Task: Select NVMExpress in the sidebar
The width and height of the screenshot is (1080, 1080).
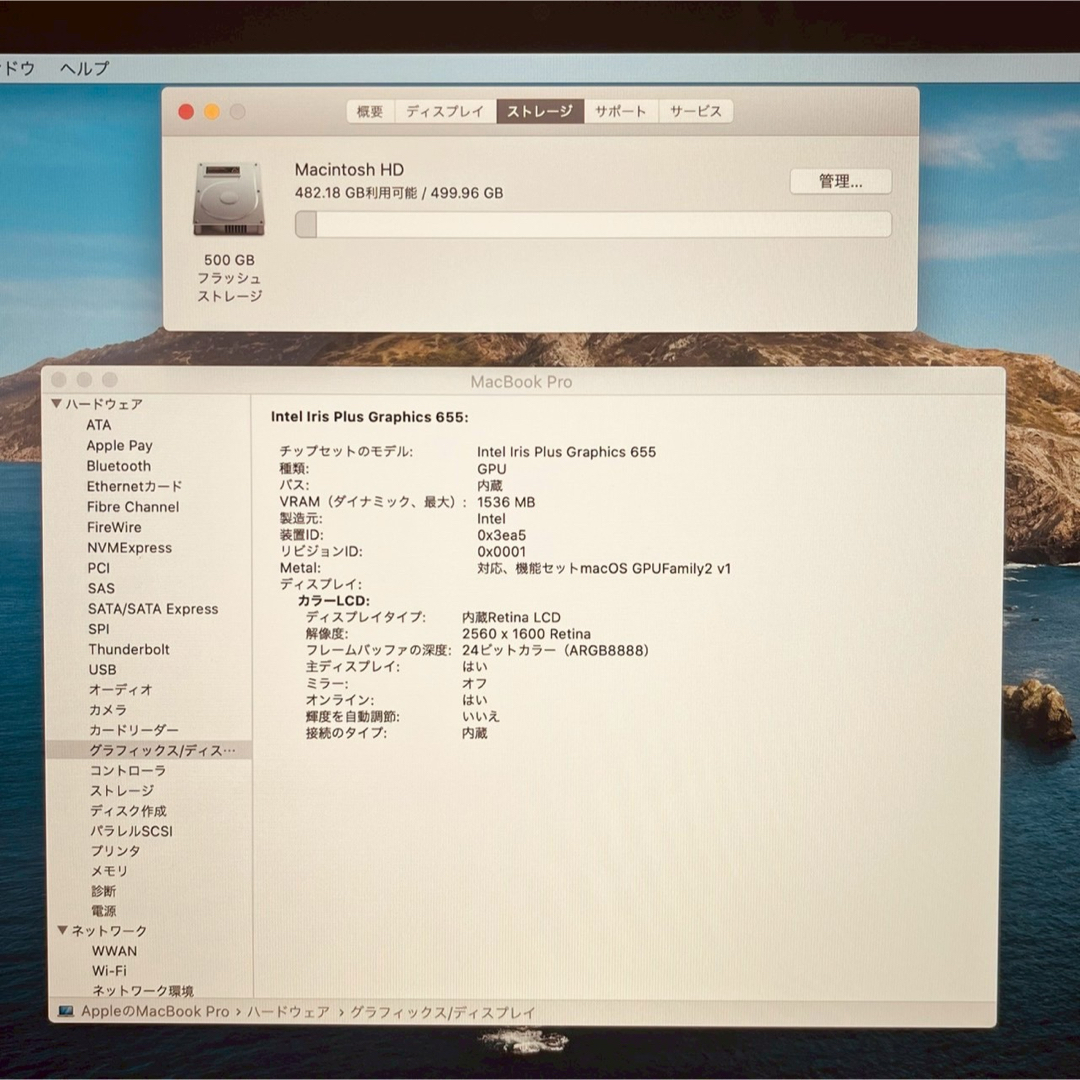Action: (x=129, y=548)
